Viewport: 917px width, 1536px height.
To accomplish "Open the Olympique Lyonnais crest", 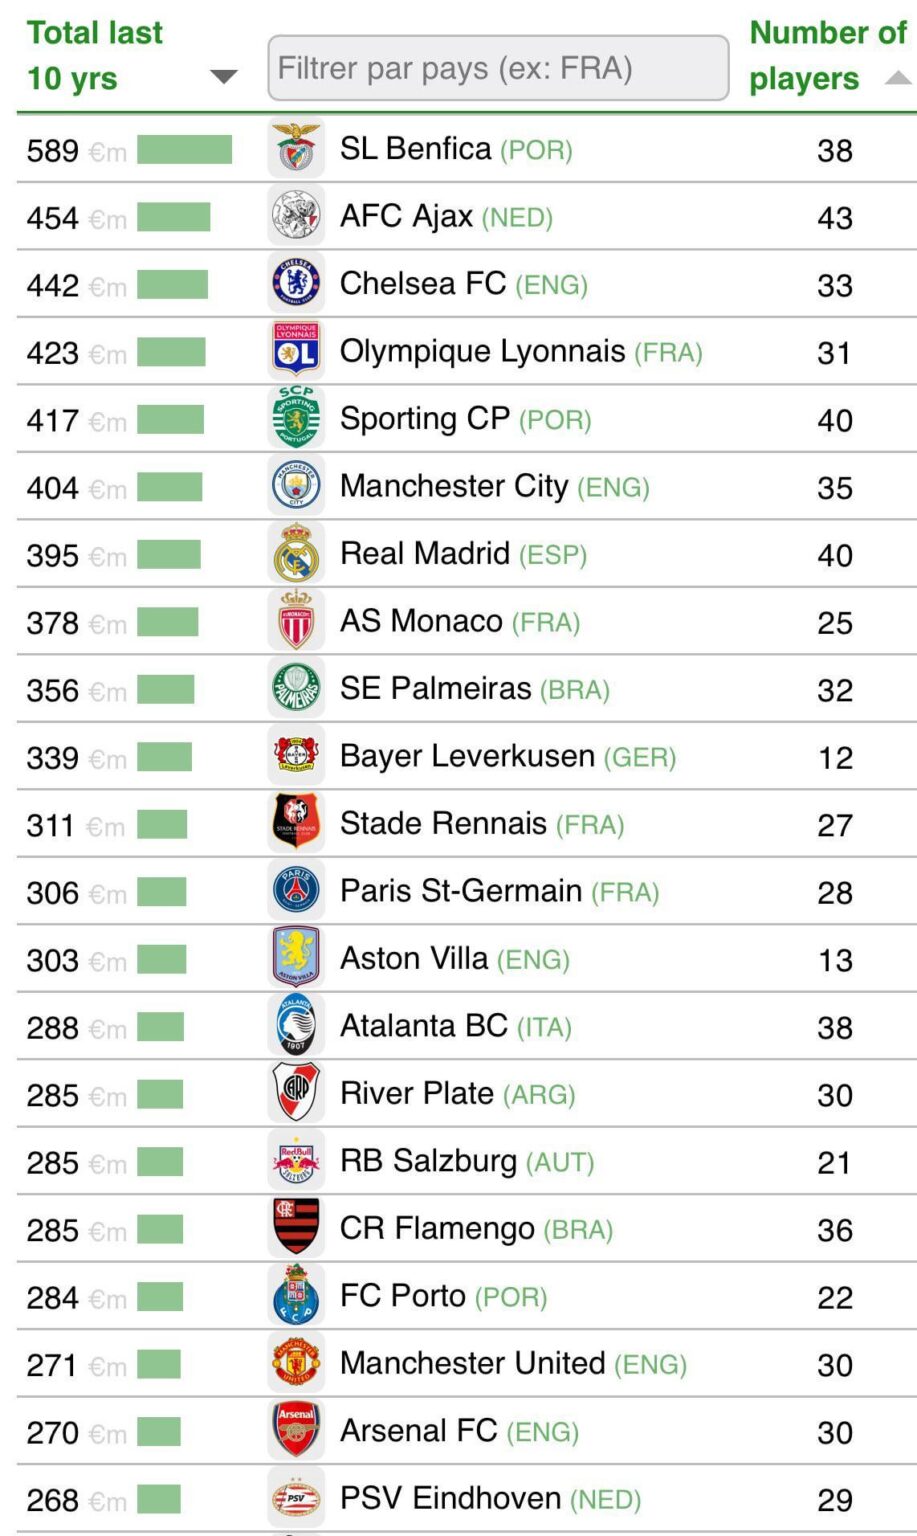I will [295, 351].
